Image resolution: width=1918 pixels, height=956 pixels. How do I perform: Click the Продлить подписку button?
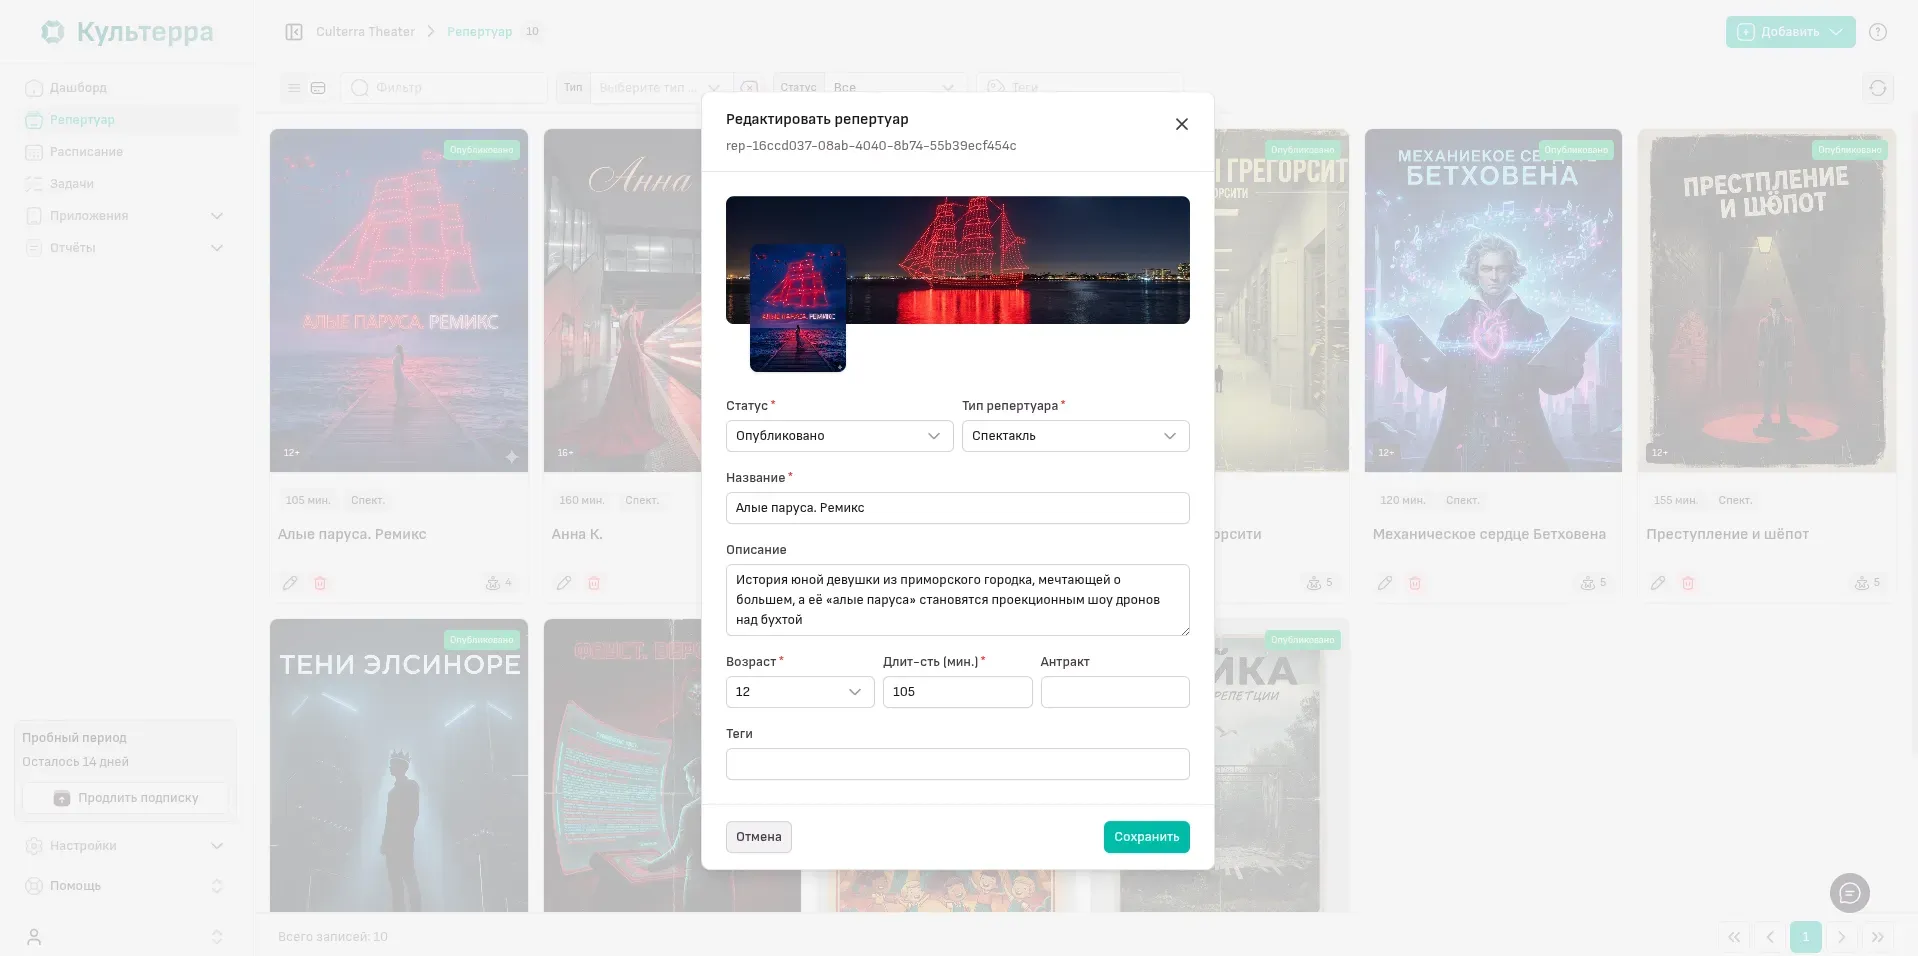126,798
